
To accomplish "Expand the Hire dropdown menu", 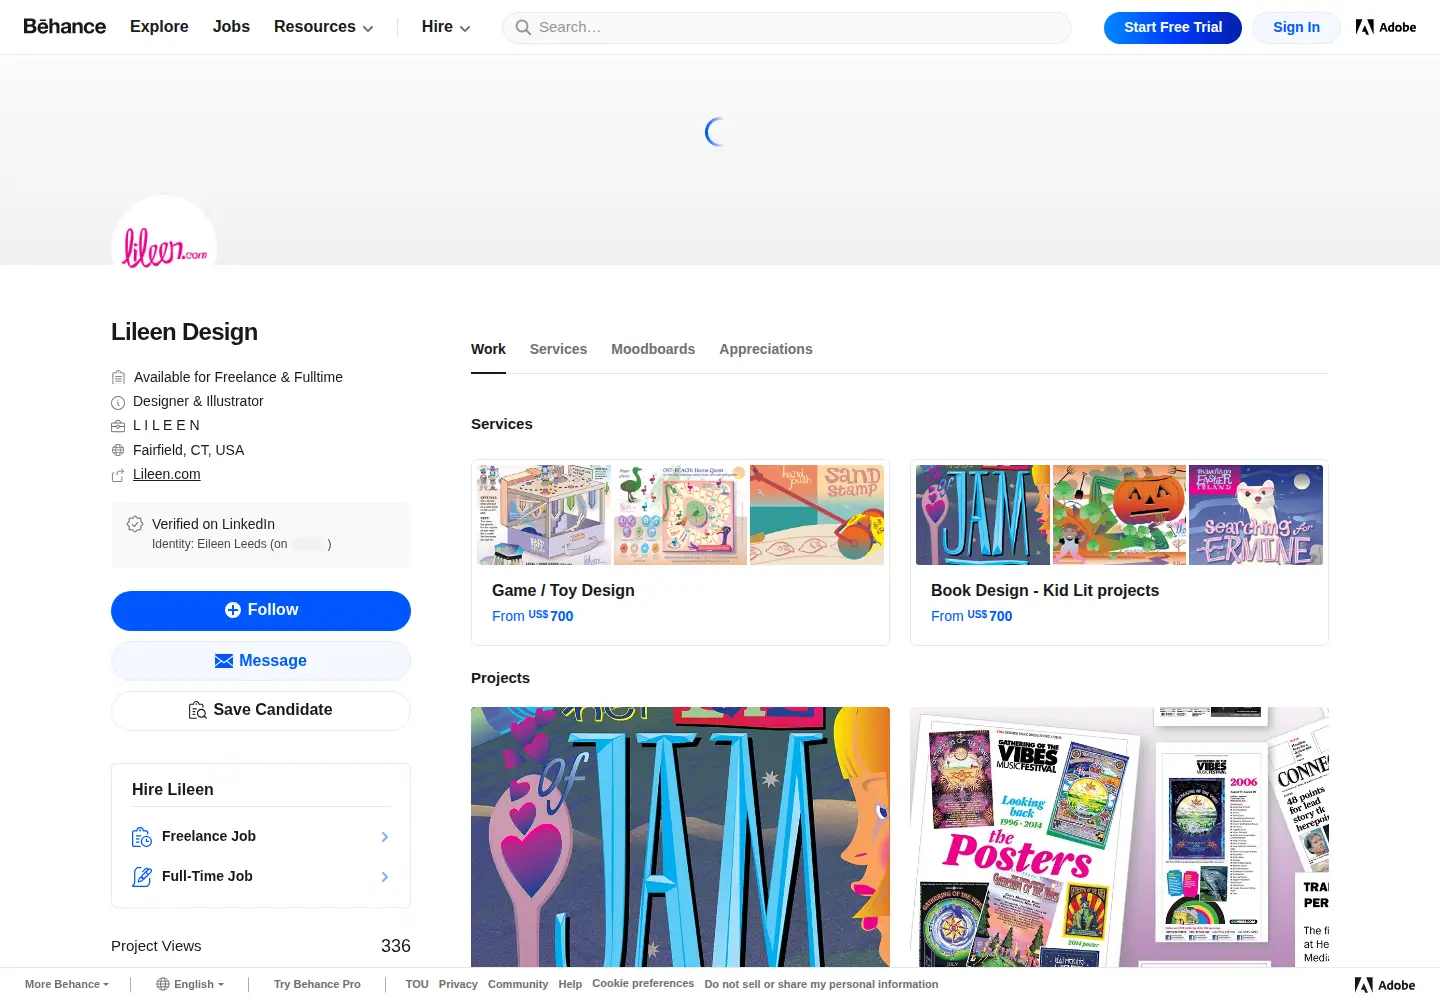I will pos(445,27).
